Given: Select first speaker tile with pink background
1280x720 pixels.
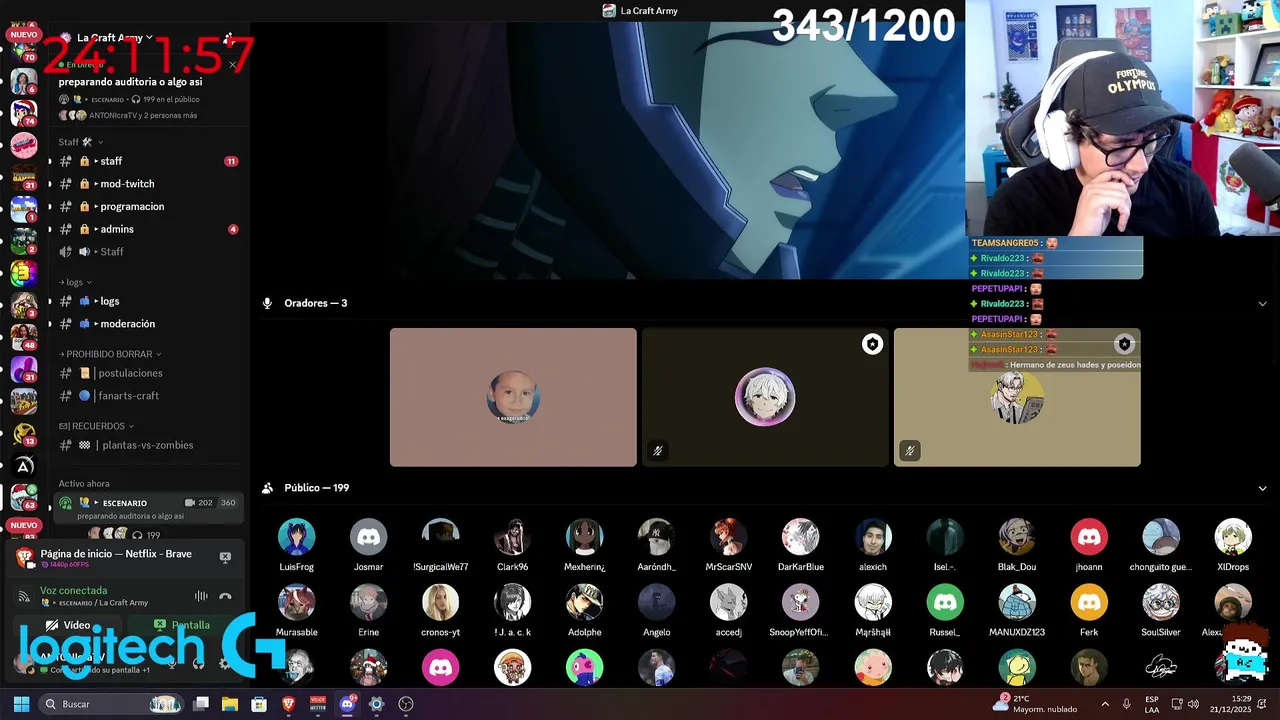Looking at the screenshot, I should [x=513, y=397].
